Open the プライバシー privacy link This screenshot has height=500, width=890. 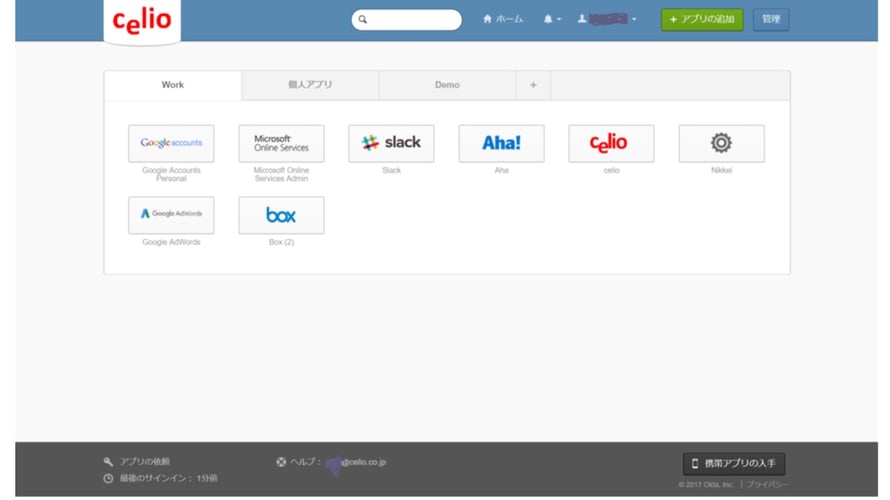point(767,485)
